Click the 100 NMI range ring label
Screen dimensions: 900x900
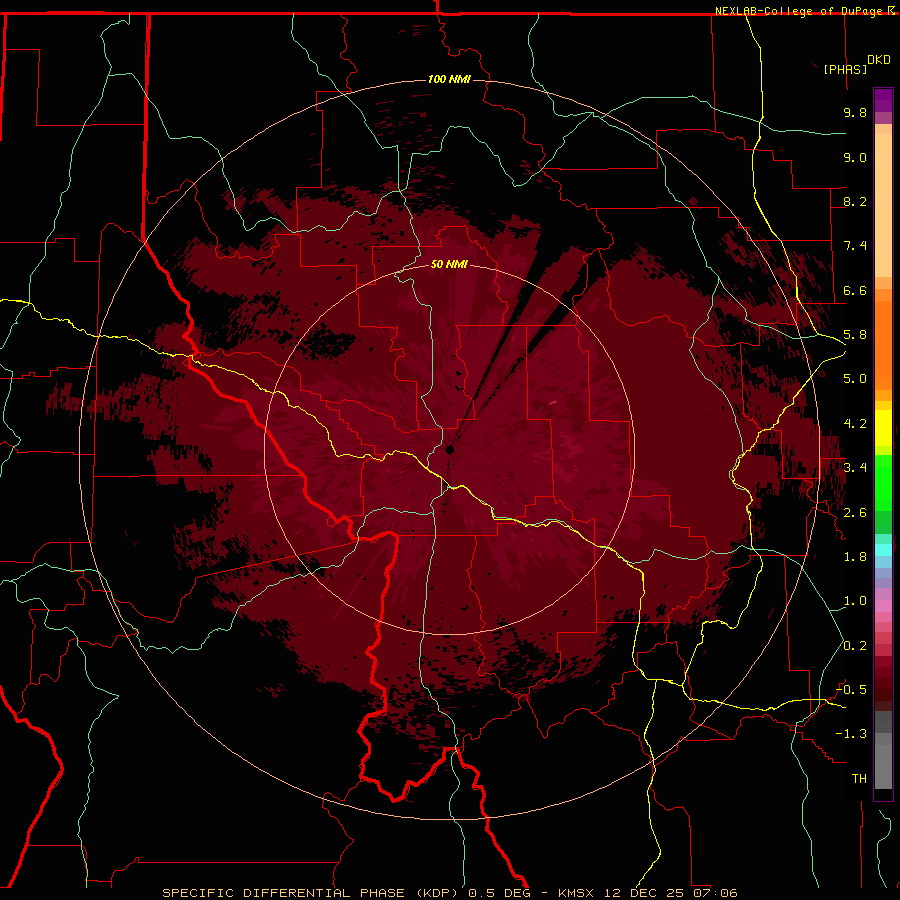449,79
